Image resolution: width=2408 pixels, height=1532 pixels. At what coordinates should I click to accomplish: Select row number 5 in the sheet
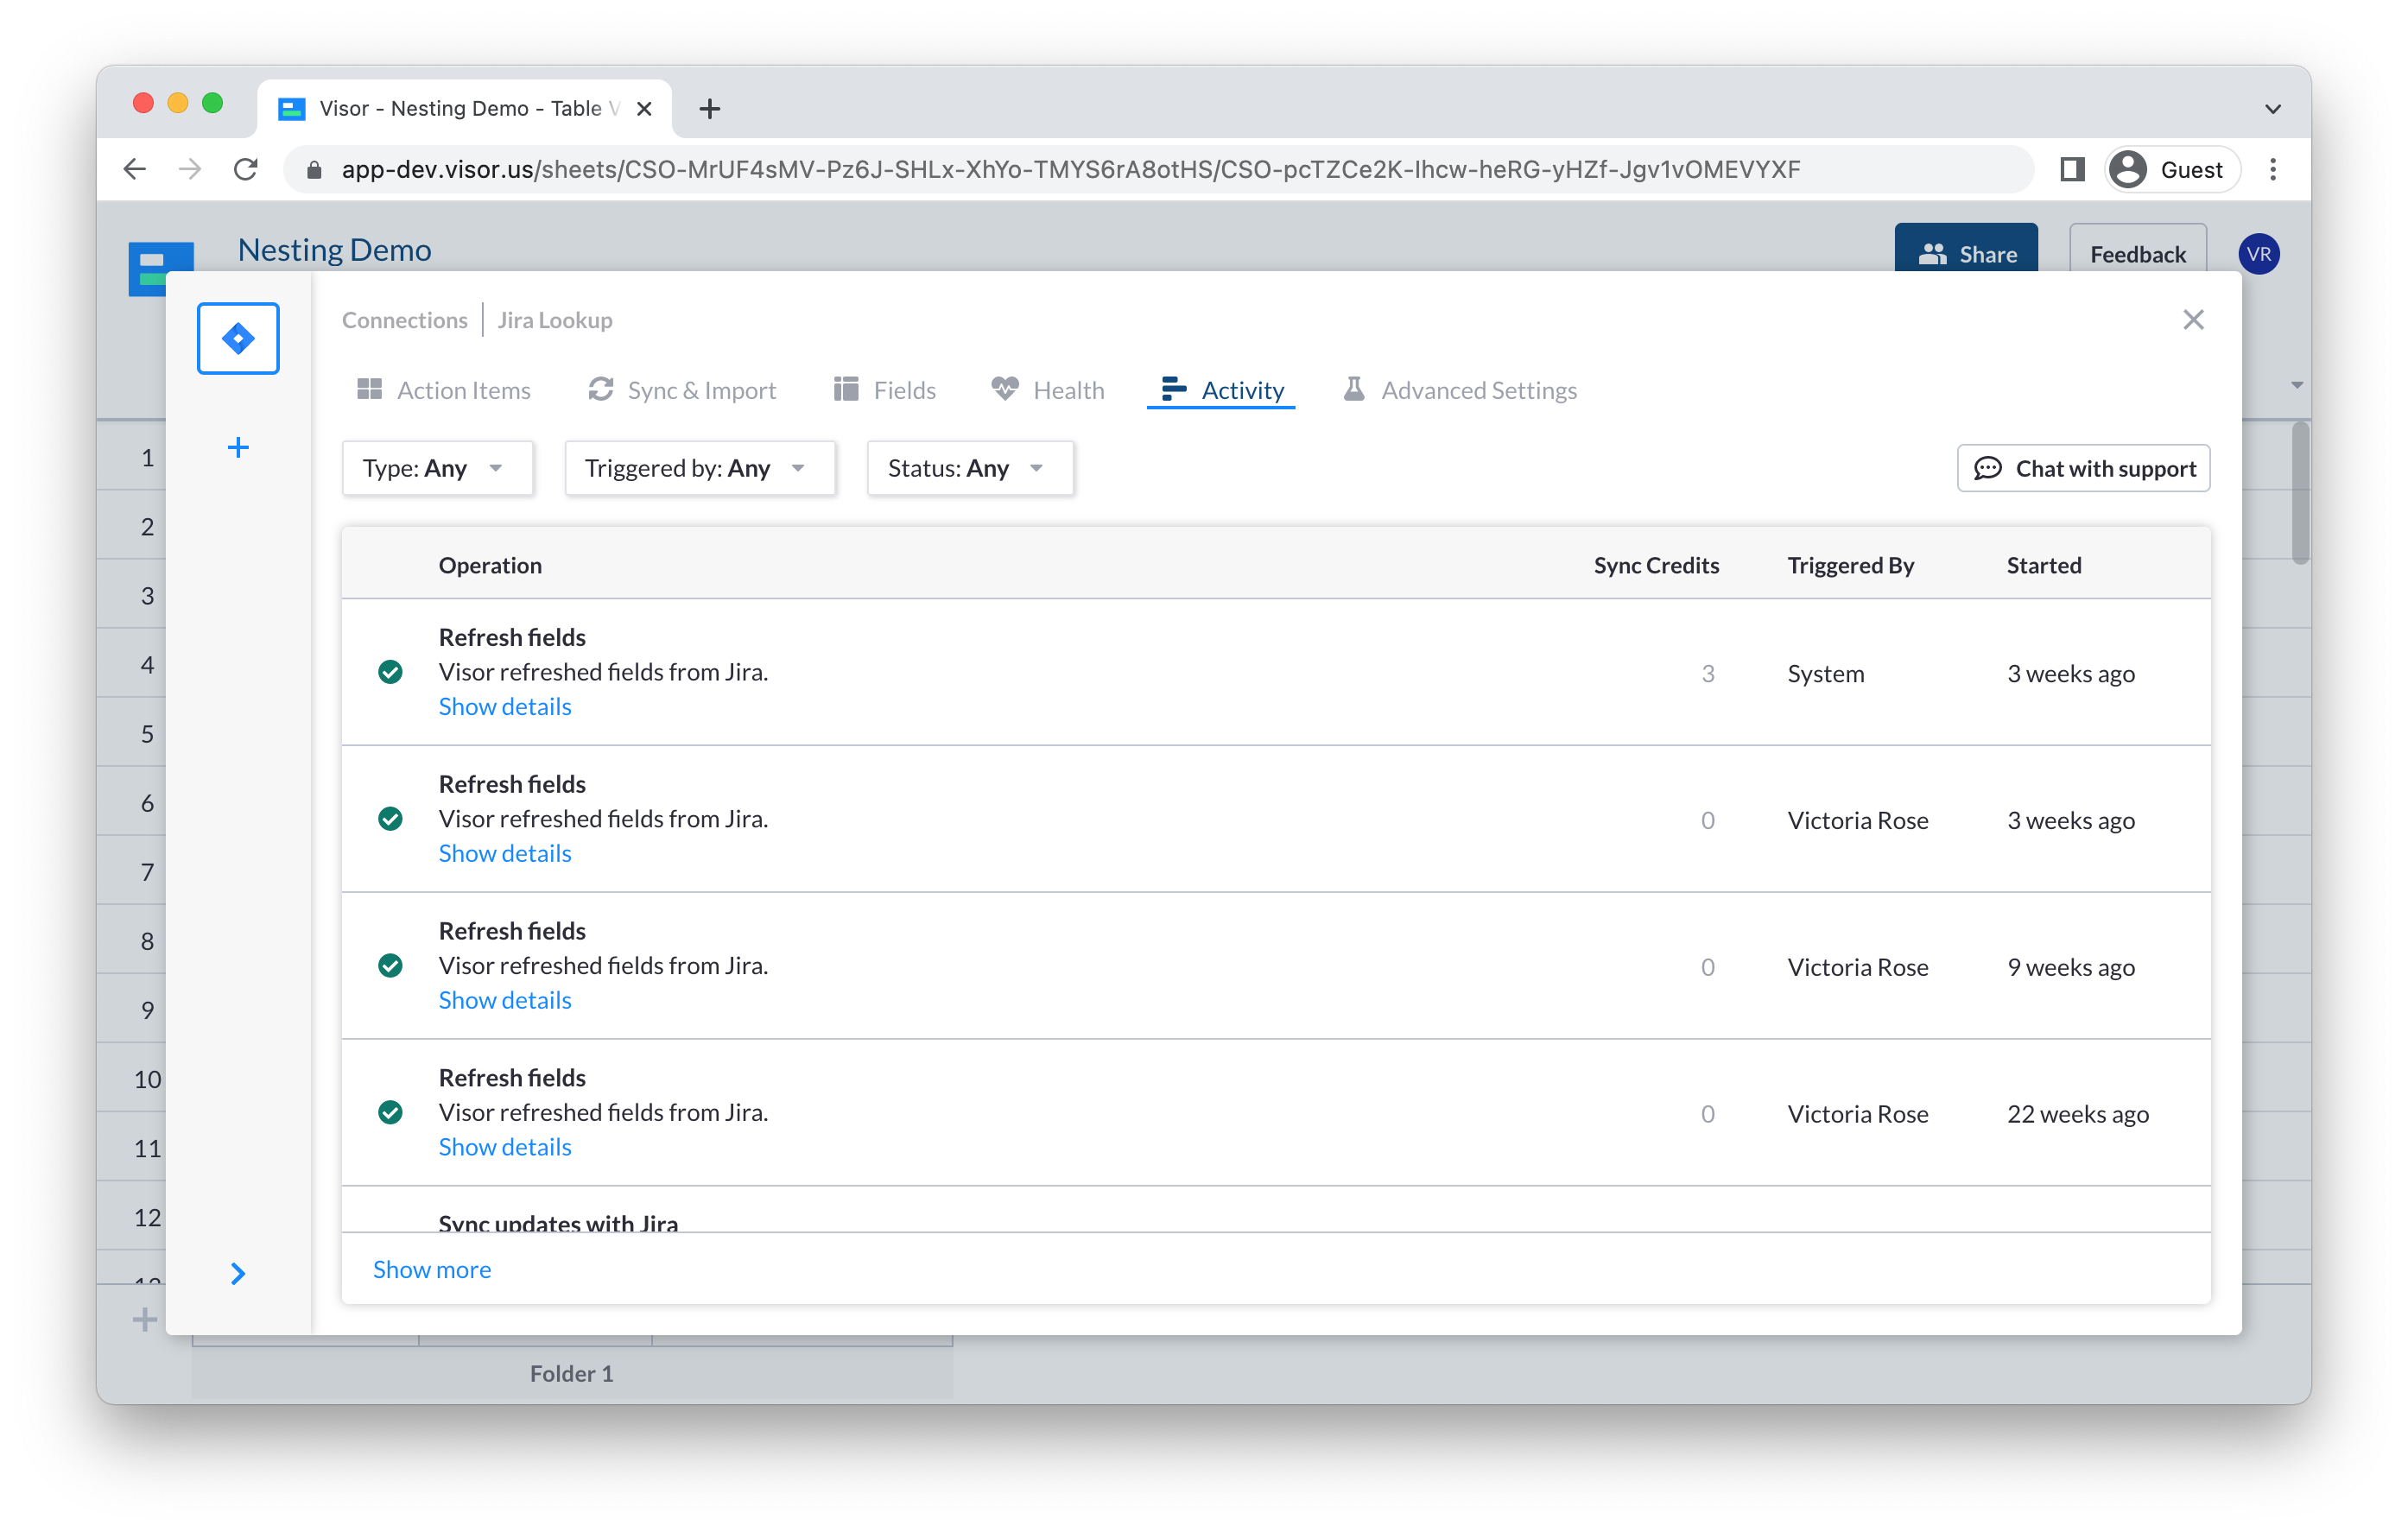pyautogui.click(x=147, y=733)
